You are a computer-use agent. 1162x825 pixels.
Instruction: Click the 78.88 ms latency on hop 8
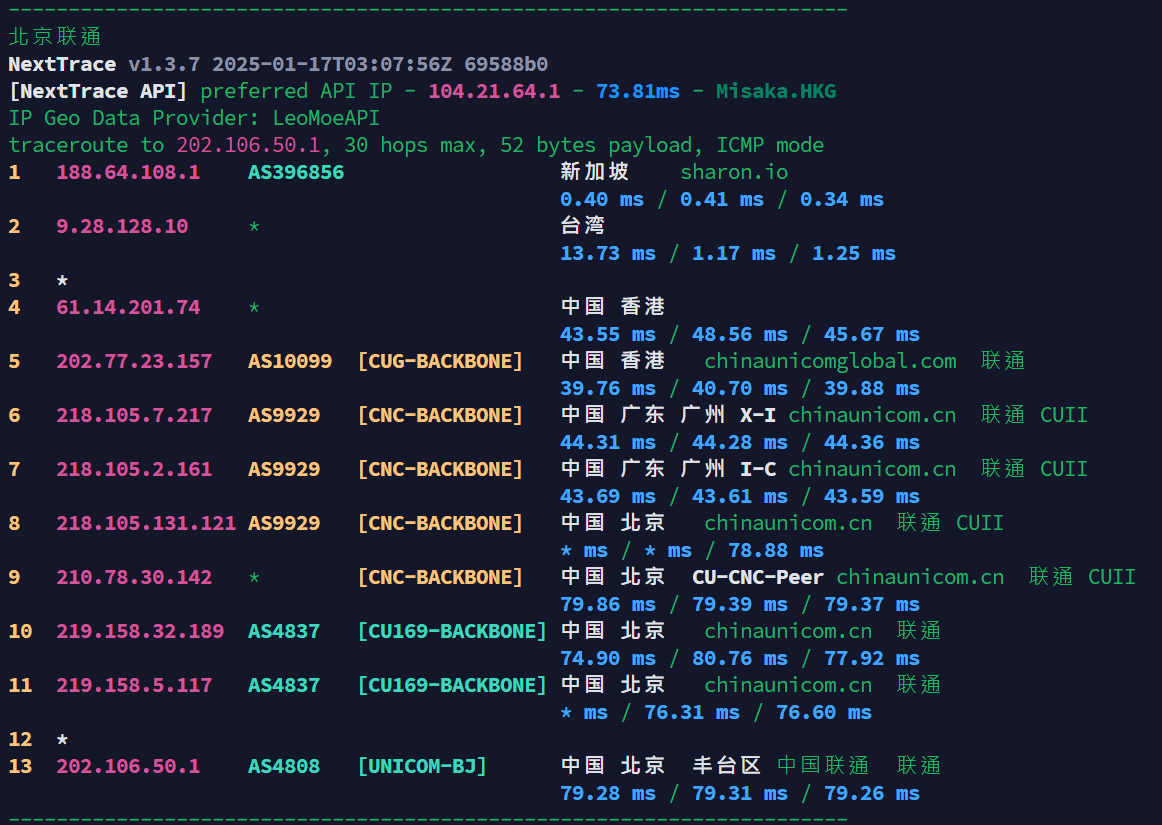(776, 551)
